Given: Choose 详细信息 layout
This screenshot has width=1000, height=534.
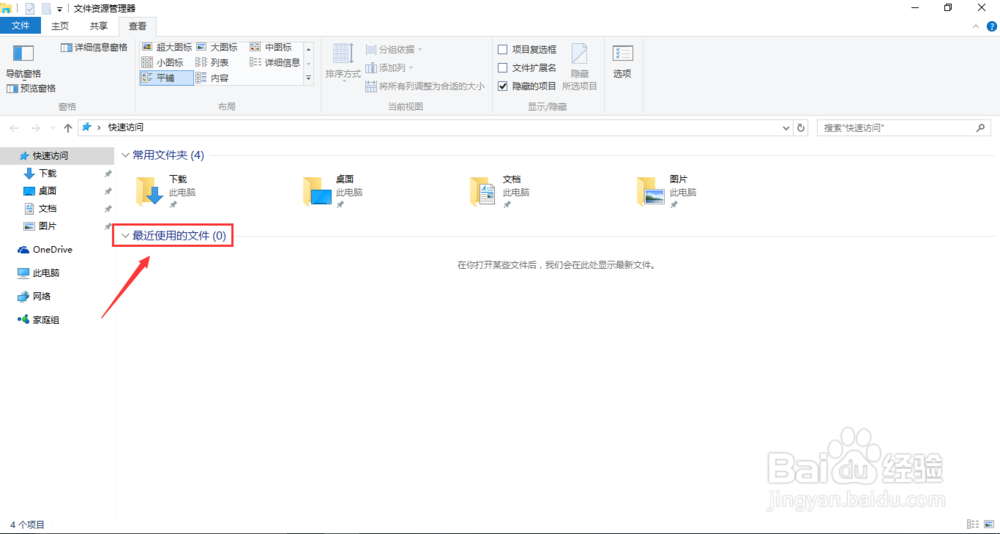Looking at the screenshot, I should pos(275,63).
